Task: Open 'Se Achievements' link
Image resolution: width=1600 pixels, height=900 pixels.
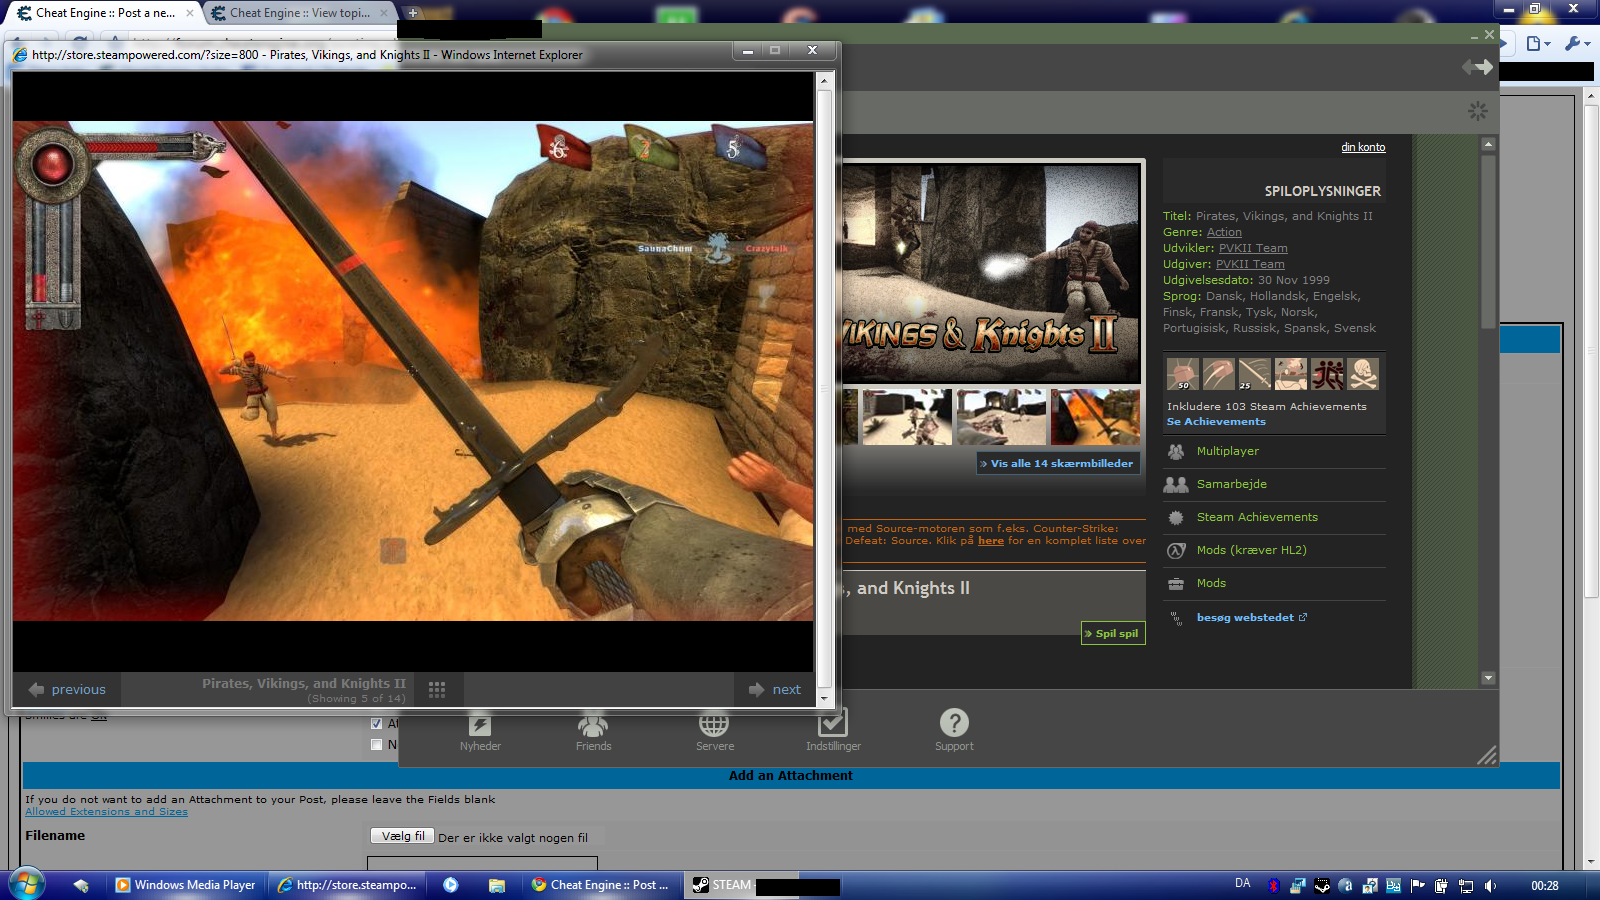Action: [x=1216, y=422]
